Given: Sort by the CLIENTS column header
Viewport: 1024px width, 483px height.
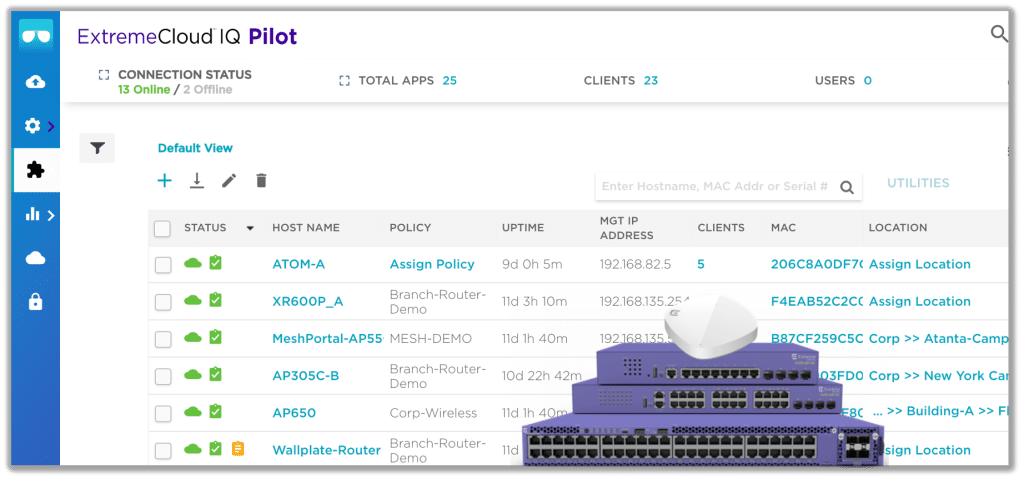Looking at the screenshot, I should (721, 228).
